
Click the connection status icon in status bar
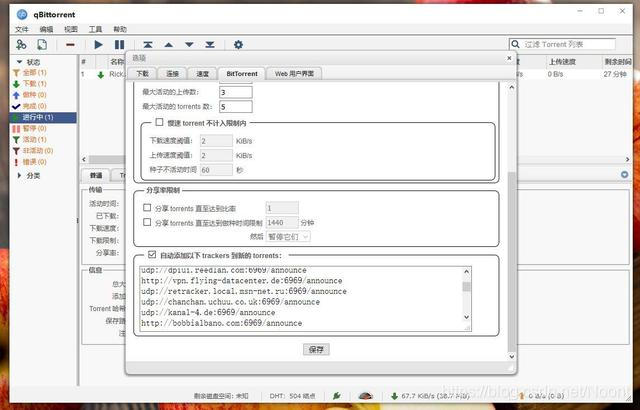337,396
